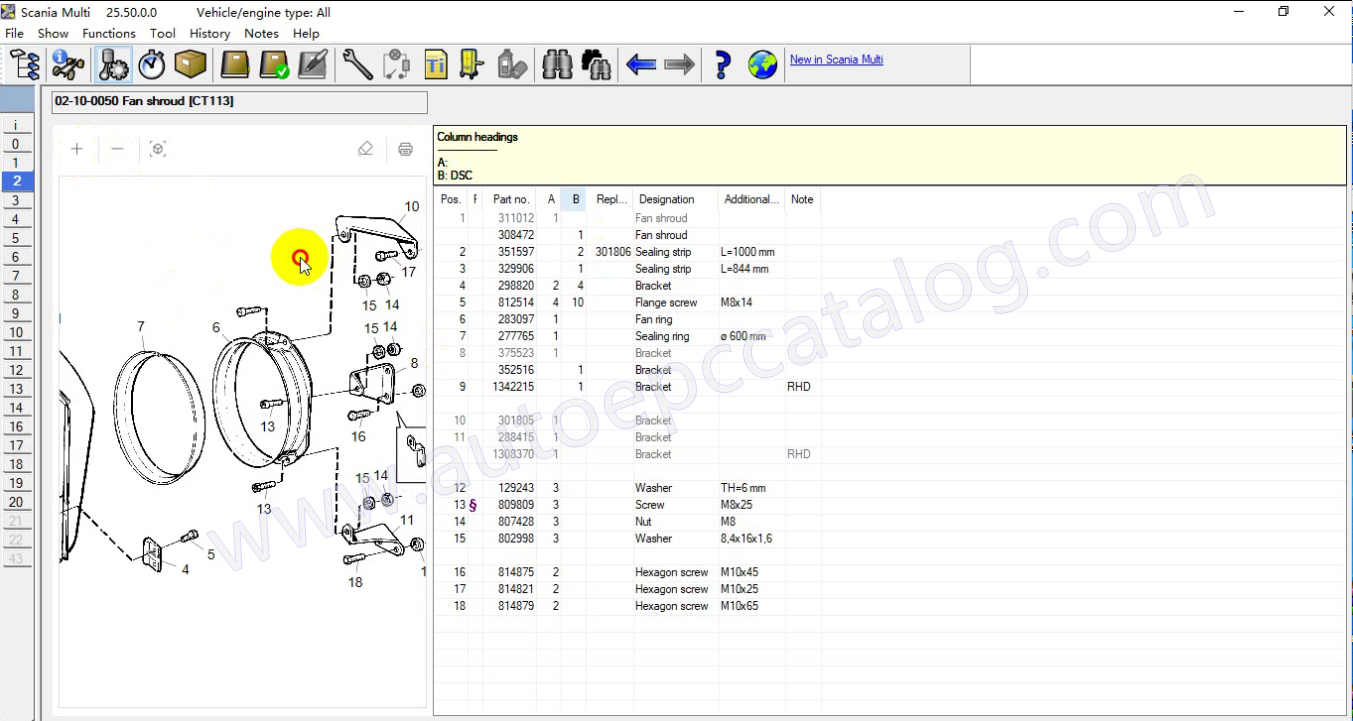Click the Pos. column header
The image size is (1353, 721).
(x=451, y=199)
